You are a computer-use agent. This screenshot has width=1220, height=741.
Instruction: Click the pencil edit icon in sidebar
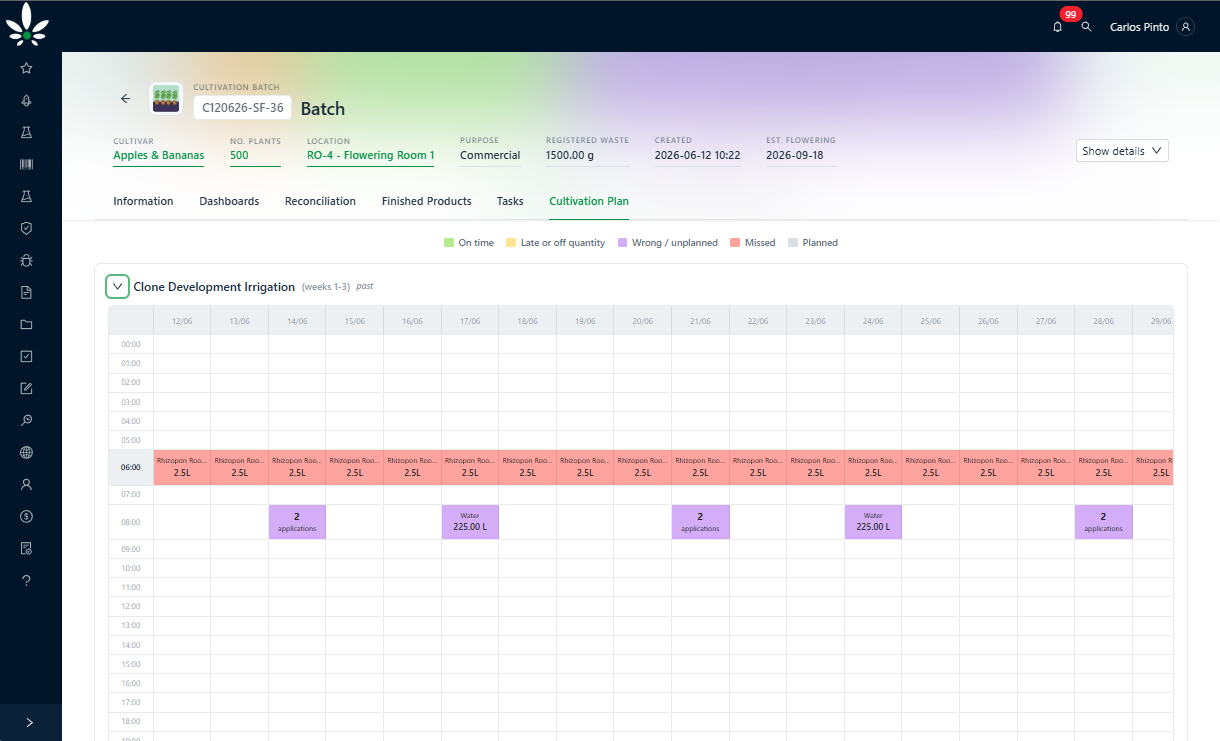(27, 388)
